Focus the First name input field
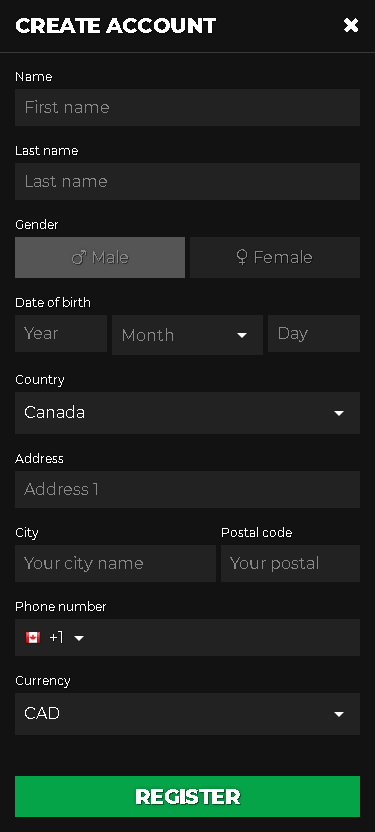The height and width of the screenshot is (832, 375). pos(187,107)
